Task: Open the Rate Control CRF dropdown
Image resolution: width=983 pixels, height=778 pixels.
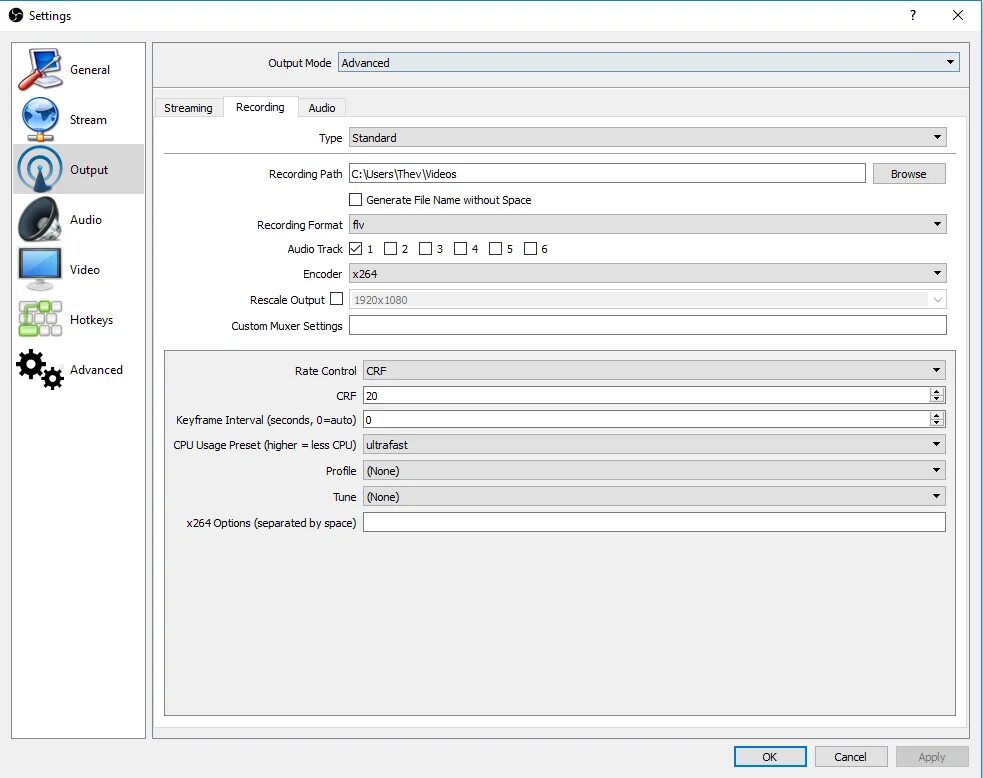Action: point(654,371)
